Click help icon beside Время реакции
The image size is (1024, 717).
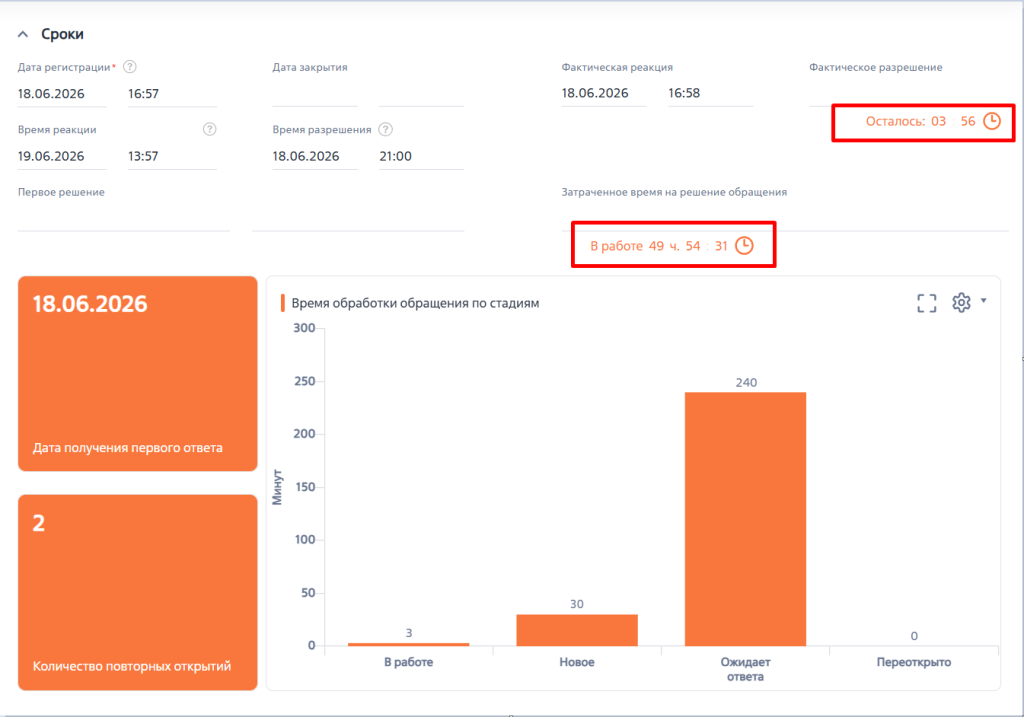(210, 129)
